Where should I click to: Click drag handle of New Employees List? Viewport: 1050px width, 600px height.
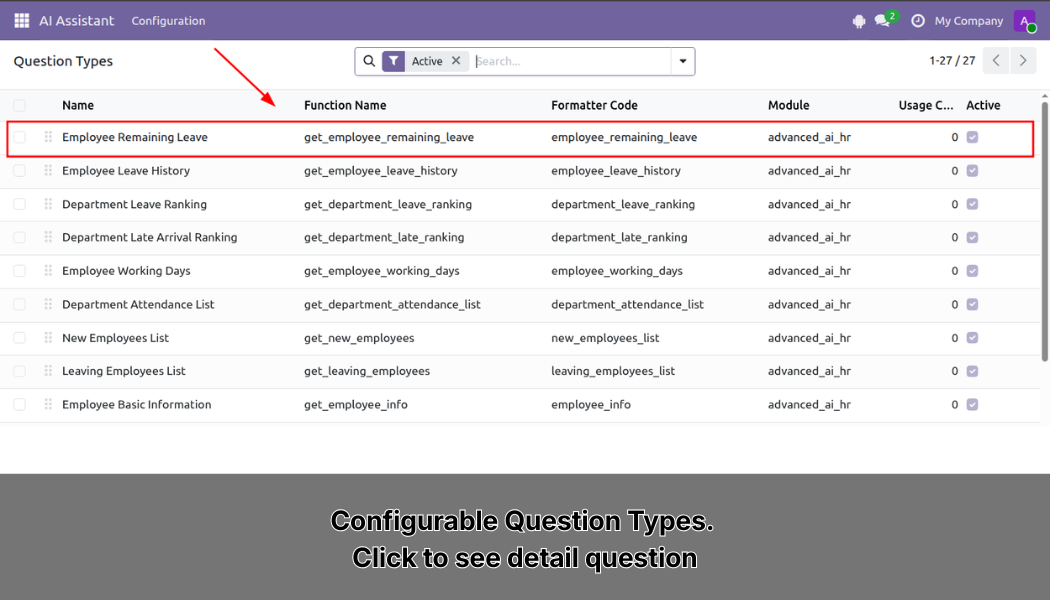coord(48,338)
